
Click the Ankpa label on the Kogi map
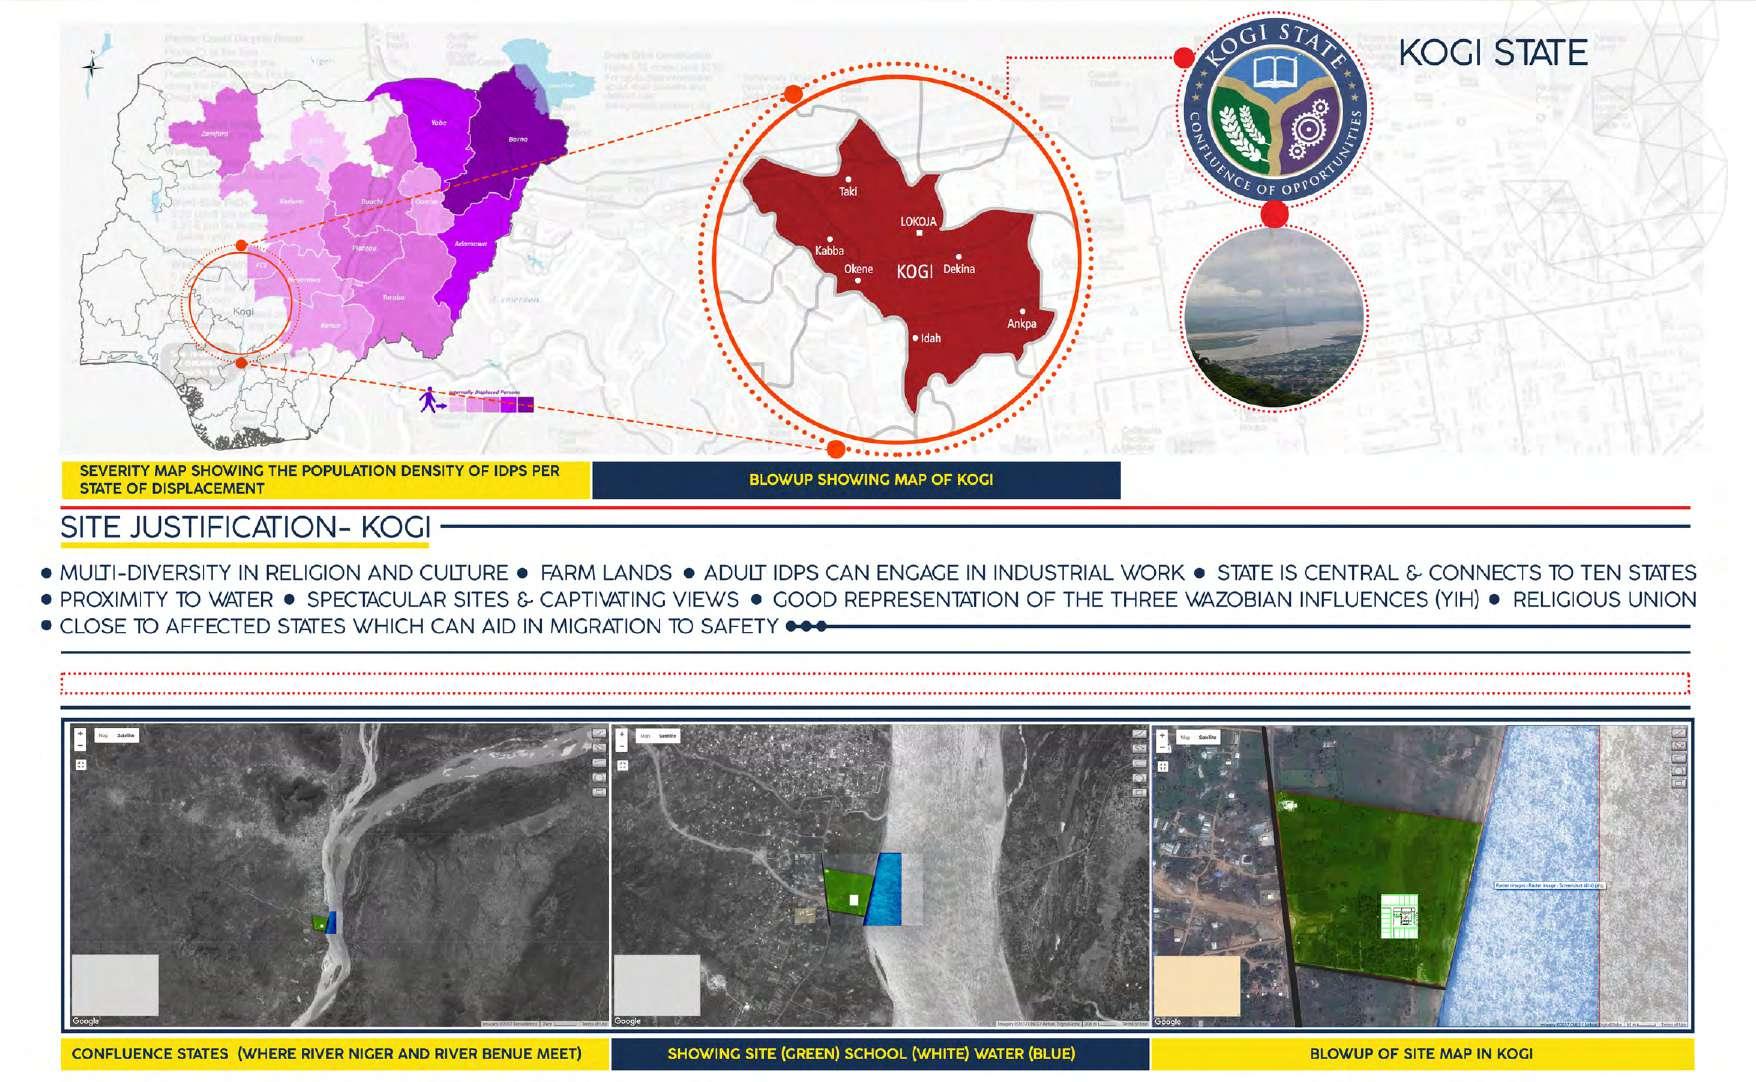[x=1022, y=324]
